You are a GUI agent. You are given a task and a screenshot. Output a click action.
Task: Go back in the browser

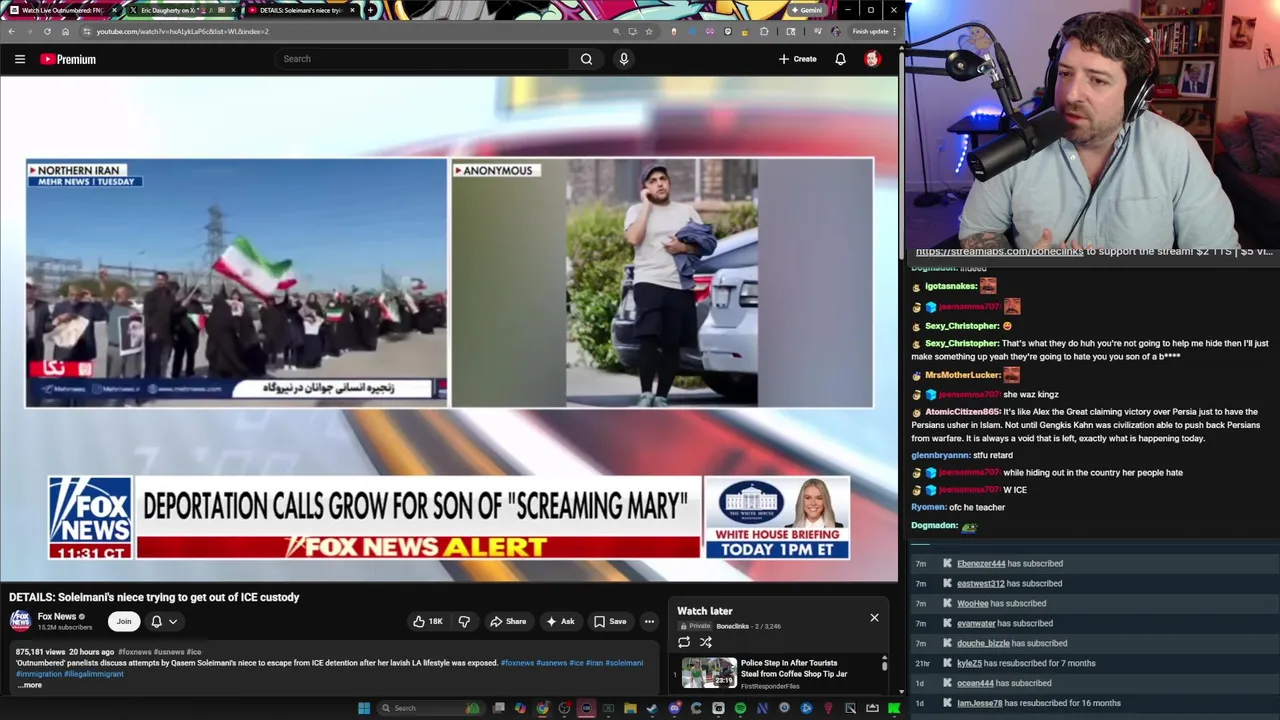tap(11, 31)
